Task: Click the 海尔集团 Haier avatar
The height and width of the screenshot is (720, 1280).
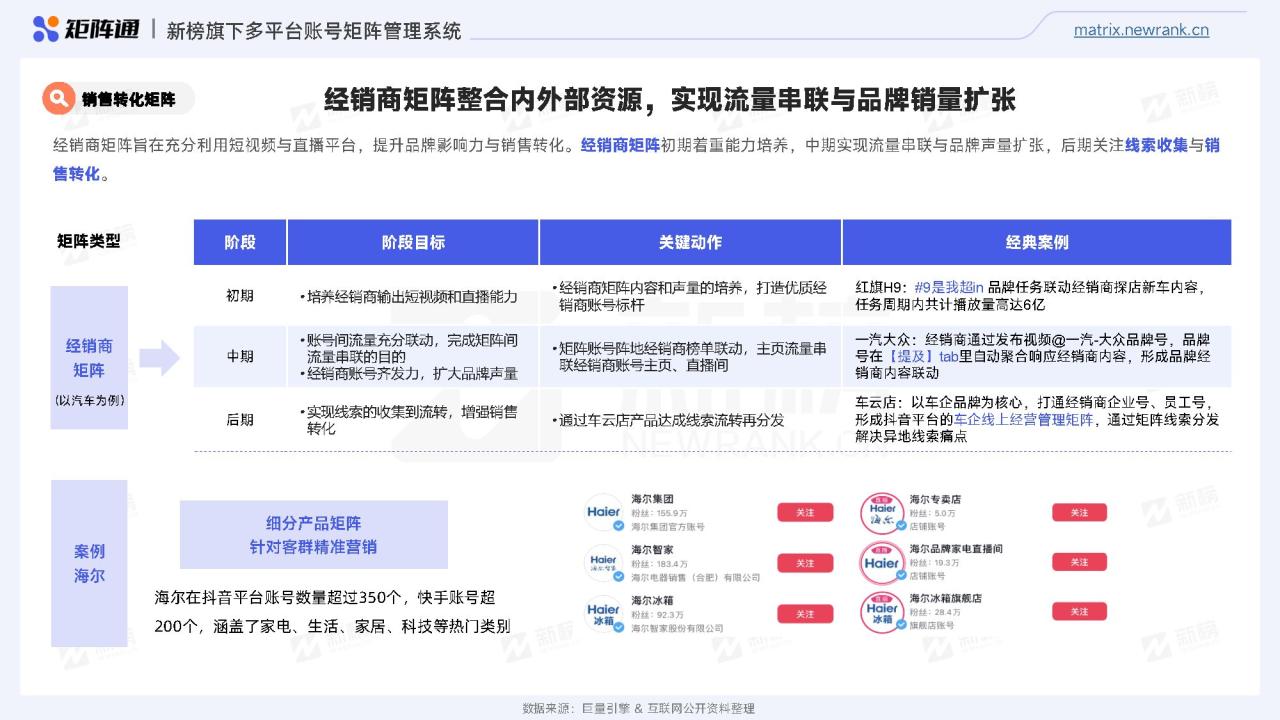Action: (604, 512)
